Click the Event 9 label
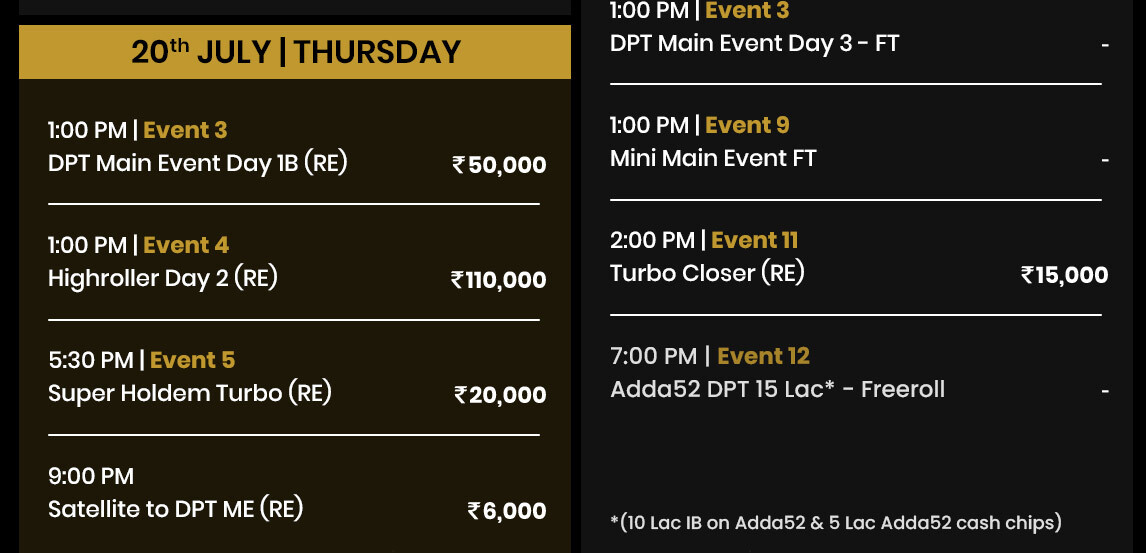Image resolution: width=1146 pixels, height=553 pixels. coord(747,125)
